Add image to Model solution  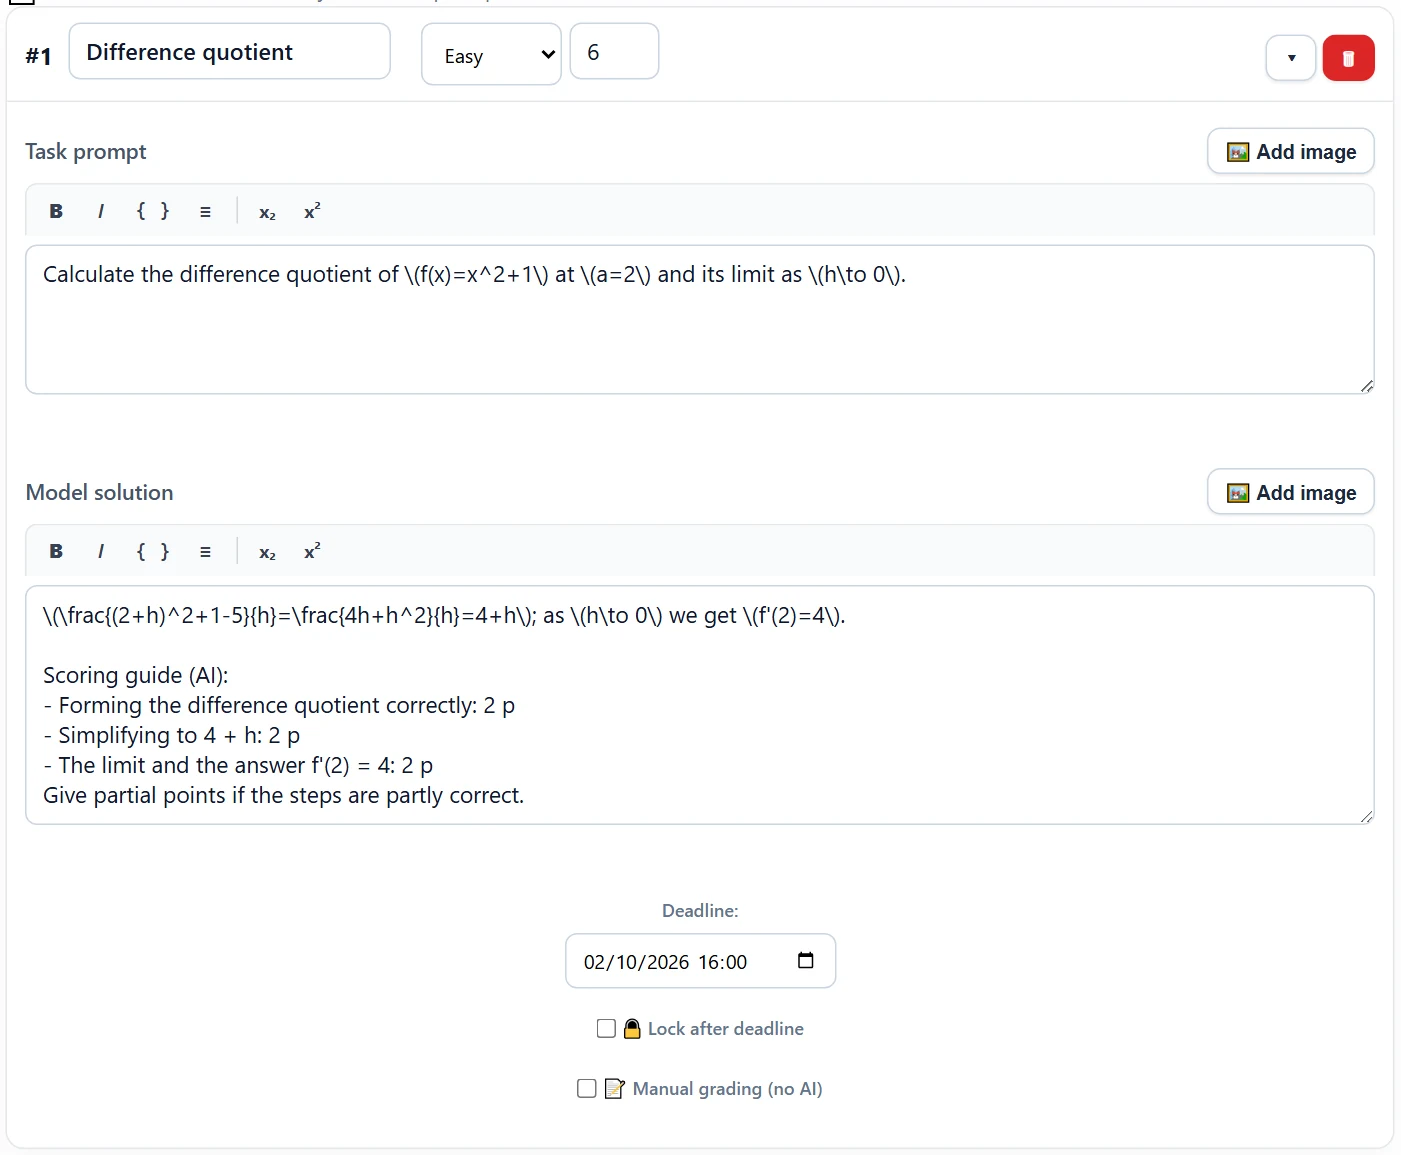pos(1291,492)
